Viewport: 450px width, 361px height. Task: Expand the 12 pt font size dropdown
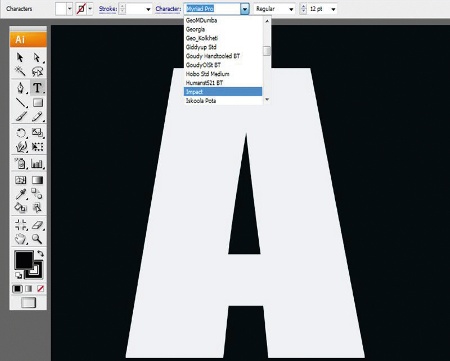333,9
